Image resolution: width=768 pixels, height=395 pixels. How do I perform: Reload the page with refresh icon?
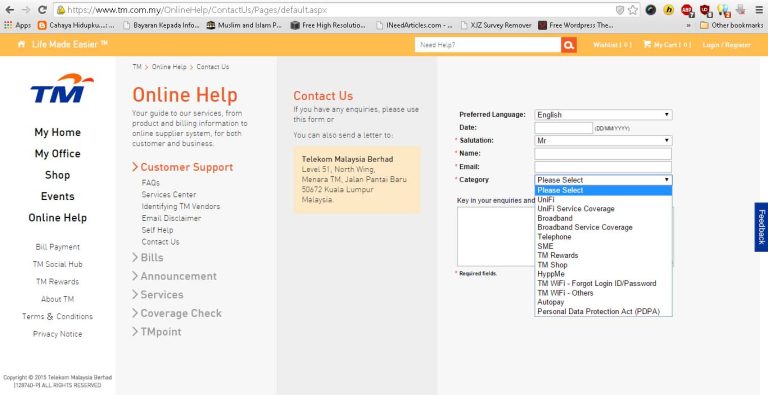point(42,10)
